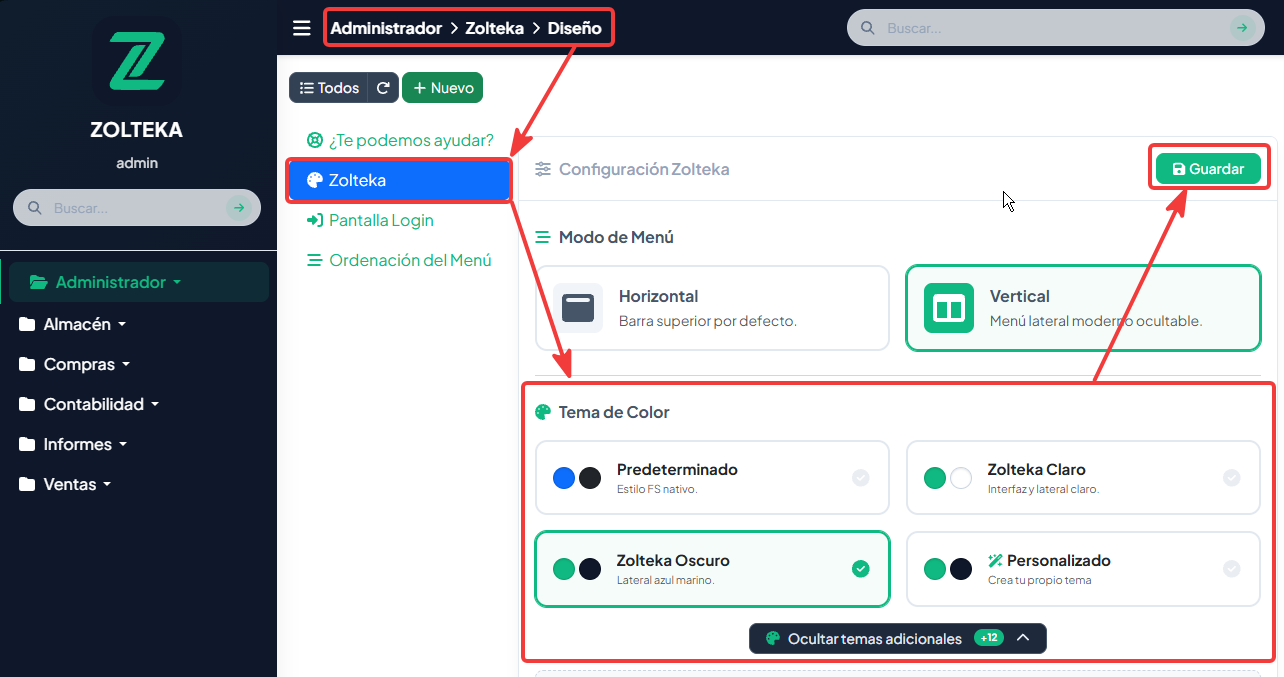Click the check mark on Personalizado card

point(1231,569)
